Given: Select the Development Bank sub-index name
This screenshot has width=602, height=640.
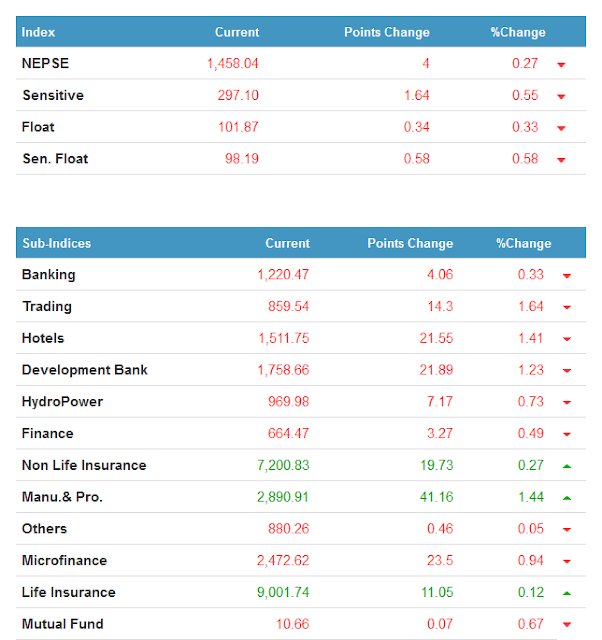Looking at the screenshot, I should [84, 370].
